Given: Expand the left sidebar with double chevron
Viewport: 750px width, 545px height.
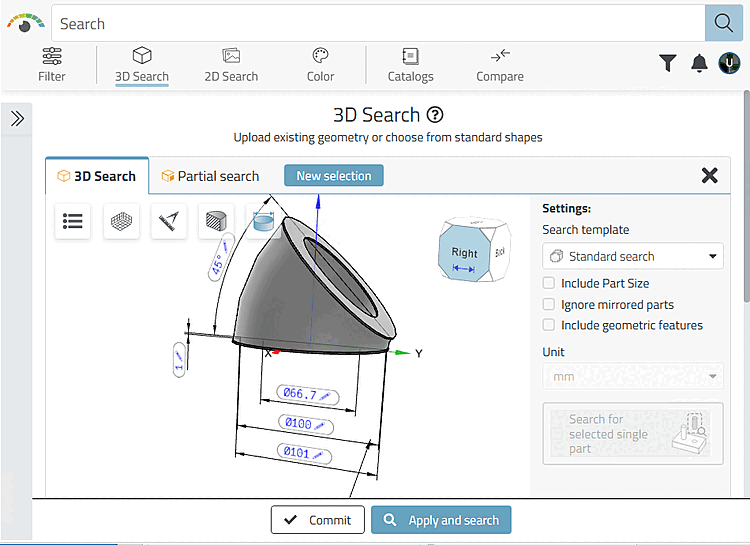Looking at the screenshot, I should point(17,118).
